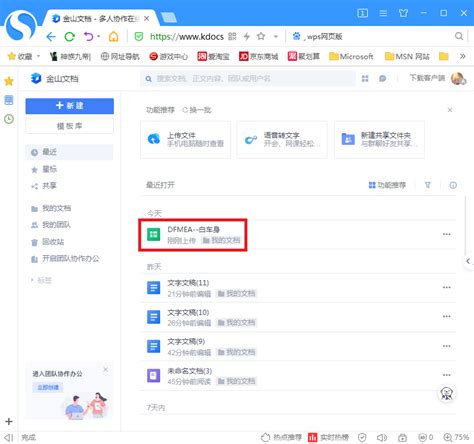This screenshot has height=444, width=474.
Task: Click the skin shirt icon in title bar
Action: point(403,13)
